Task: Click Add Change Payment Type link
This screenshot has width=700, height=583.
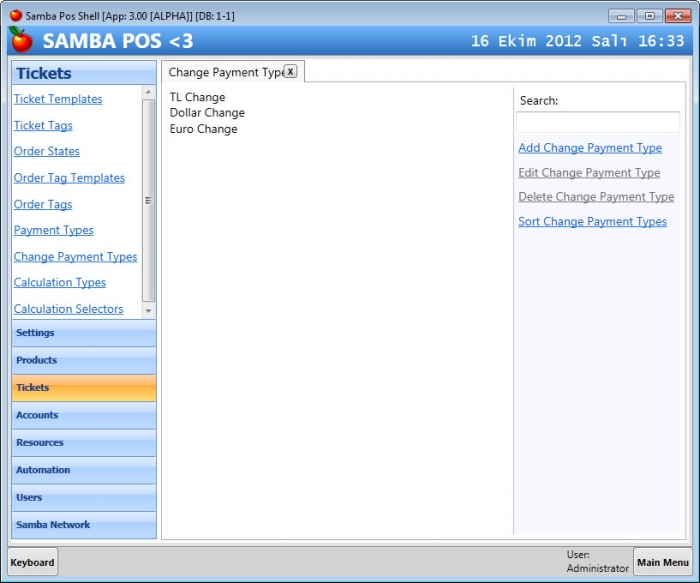Action: point(590,148)
